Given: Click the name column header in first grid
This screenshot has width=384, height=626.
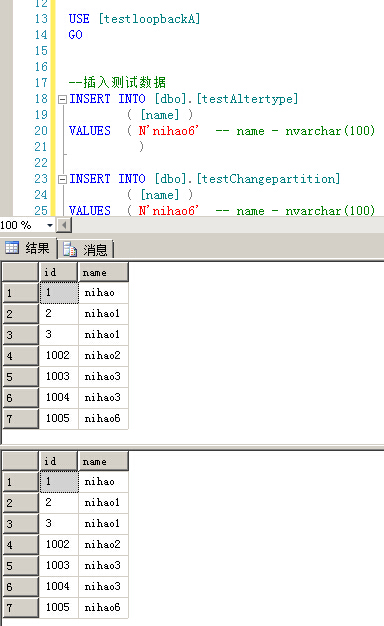Looking at the screenshot, I should 103,272.
